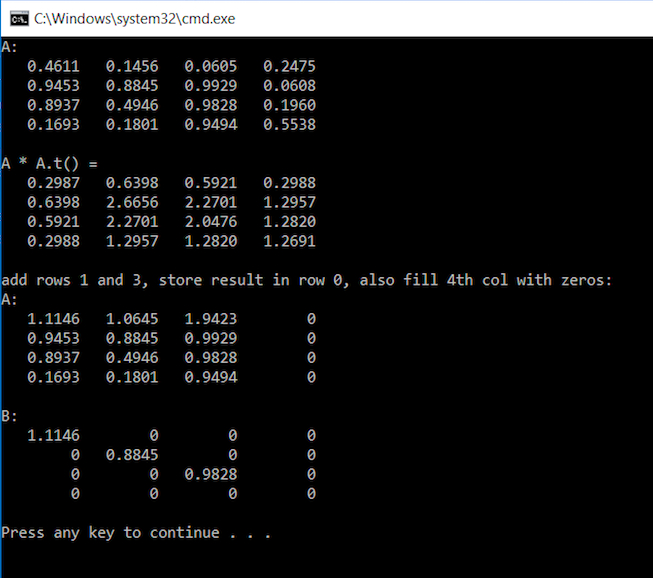Select the value 0.0608 in the first A matrix
The image size is (653, 578).
pos(289,86)
